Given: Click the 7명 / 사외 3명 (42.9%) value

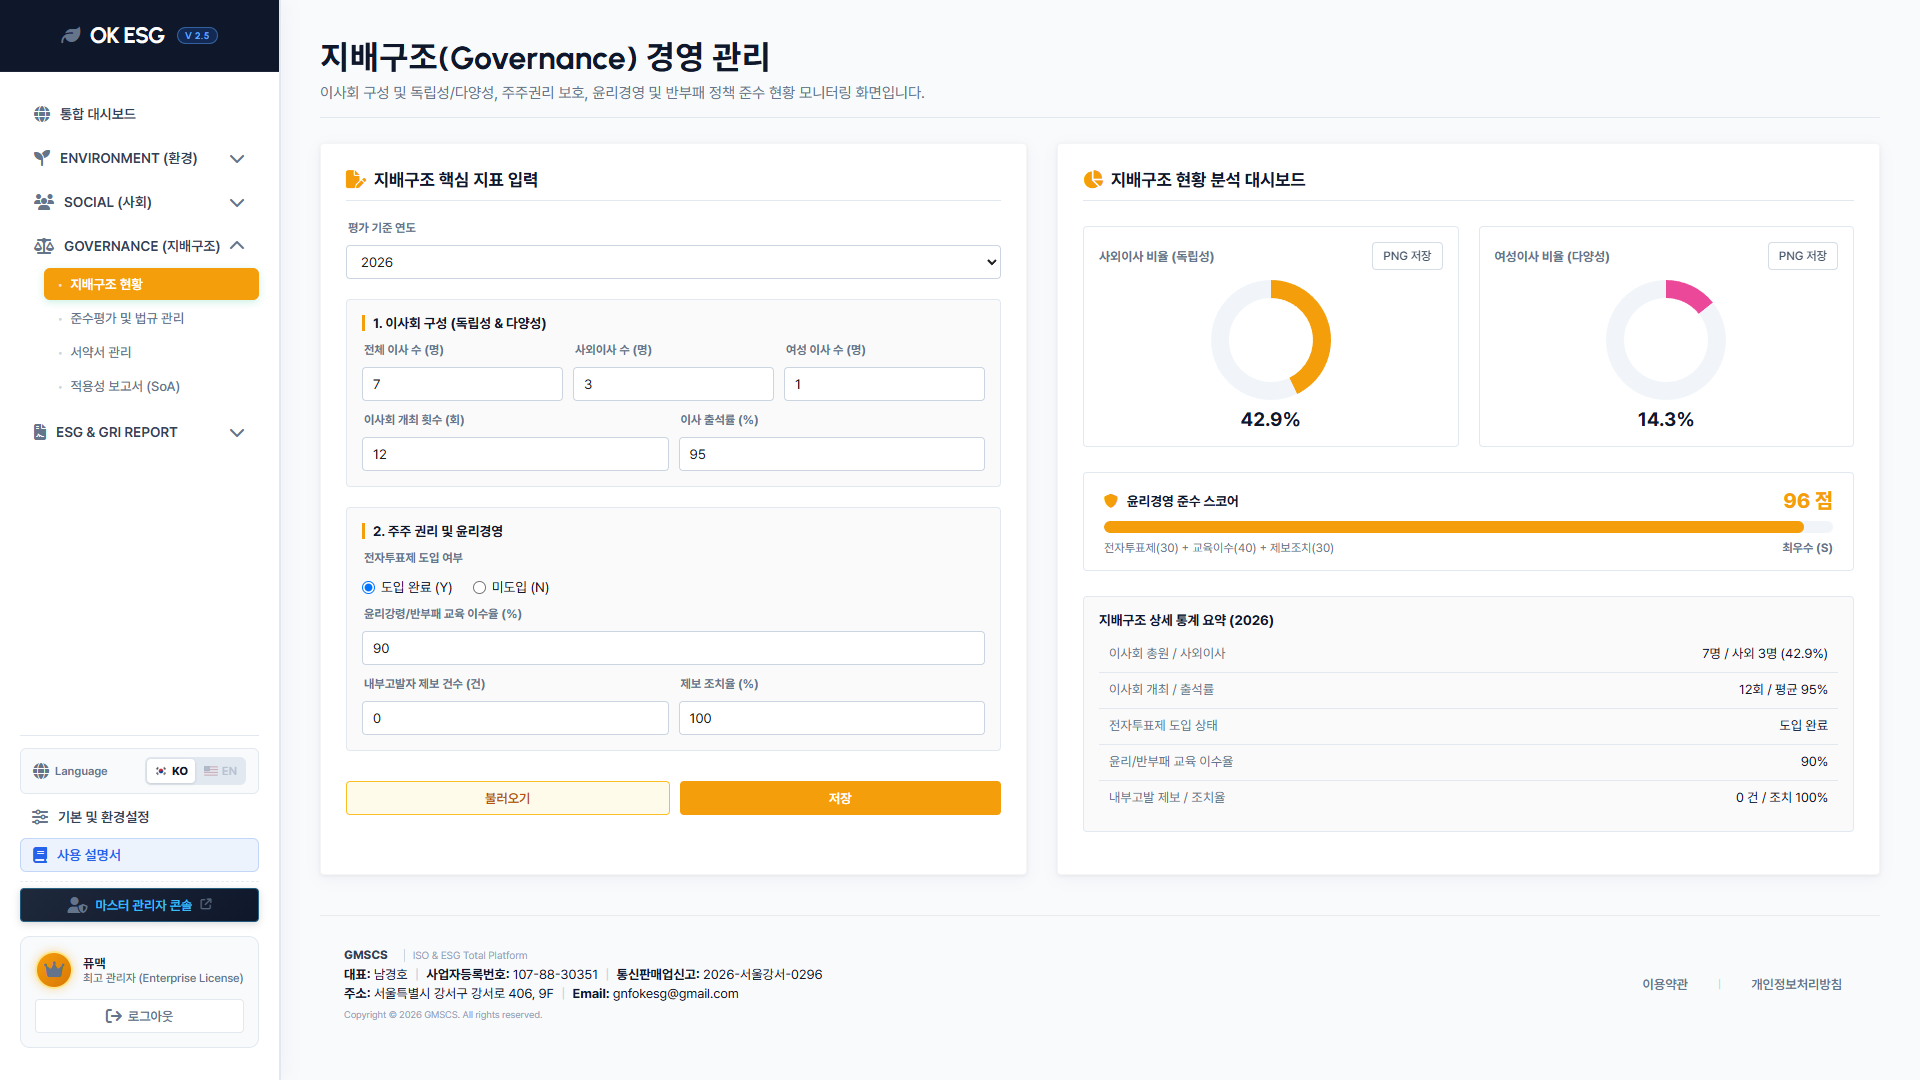Looking at the screenshot, I should click(x=1765, y=654).
